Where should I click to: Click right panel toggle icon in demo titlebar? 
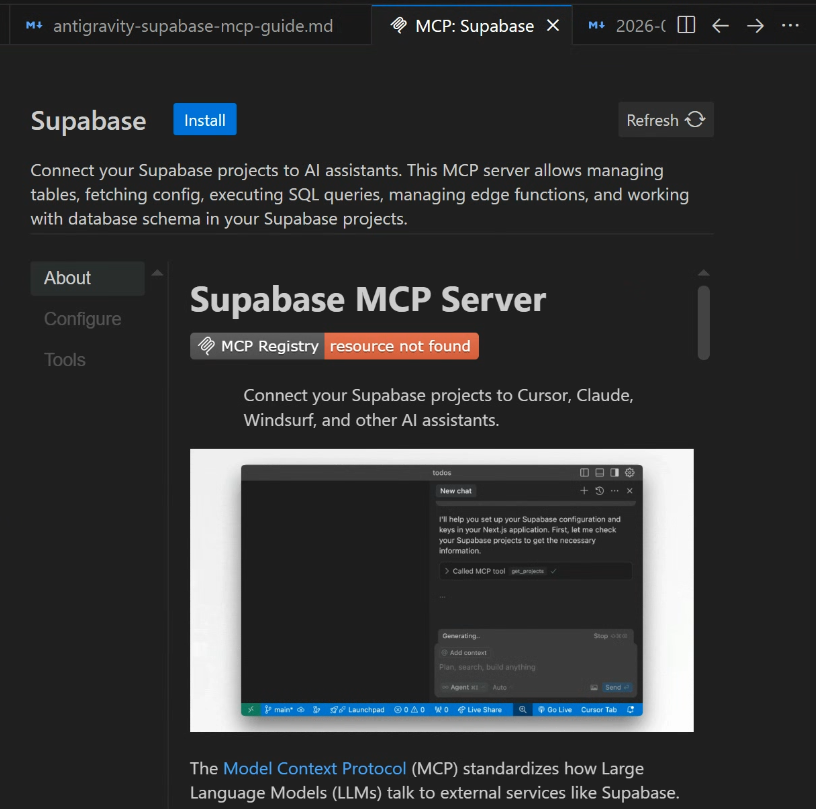(x=615, y=472)
